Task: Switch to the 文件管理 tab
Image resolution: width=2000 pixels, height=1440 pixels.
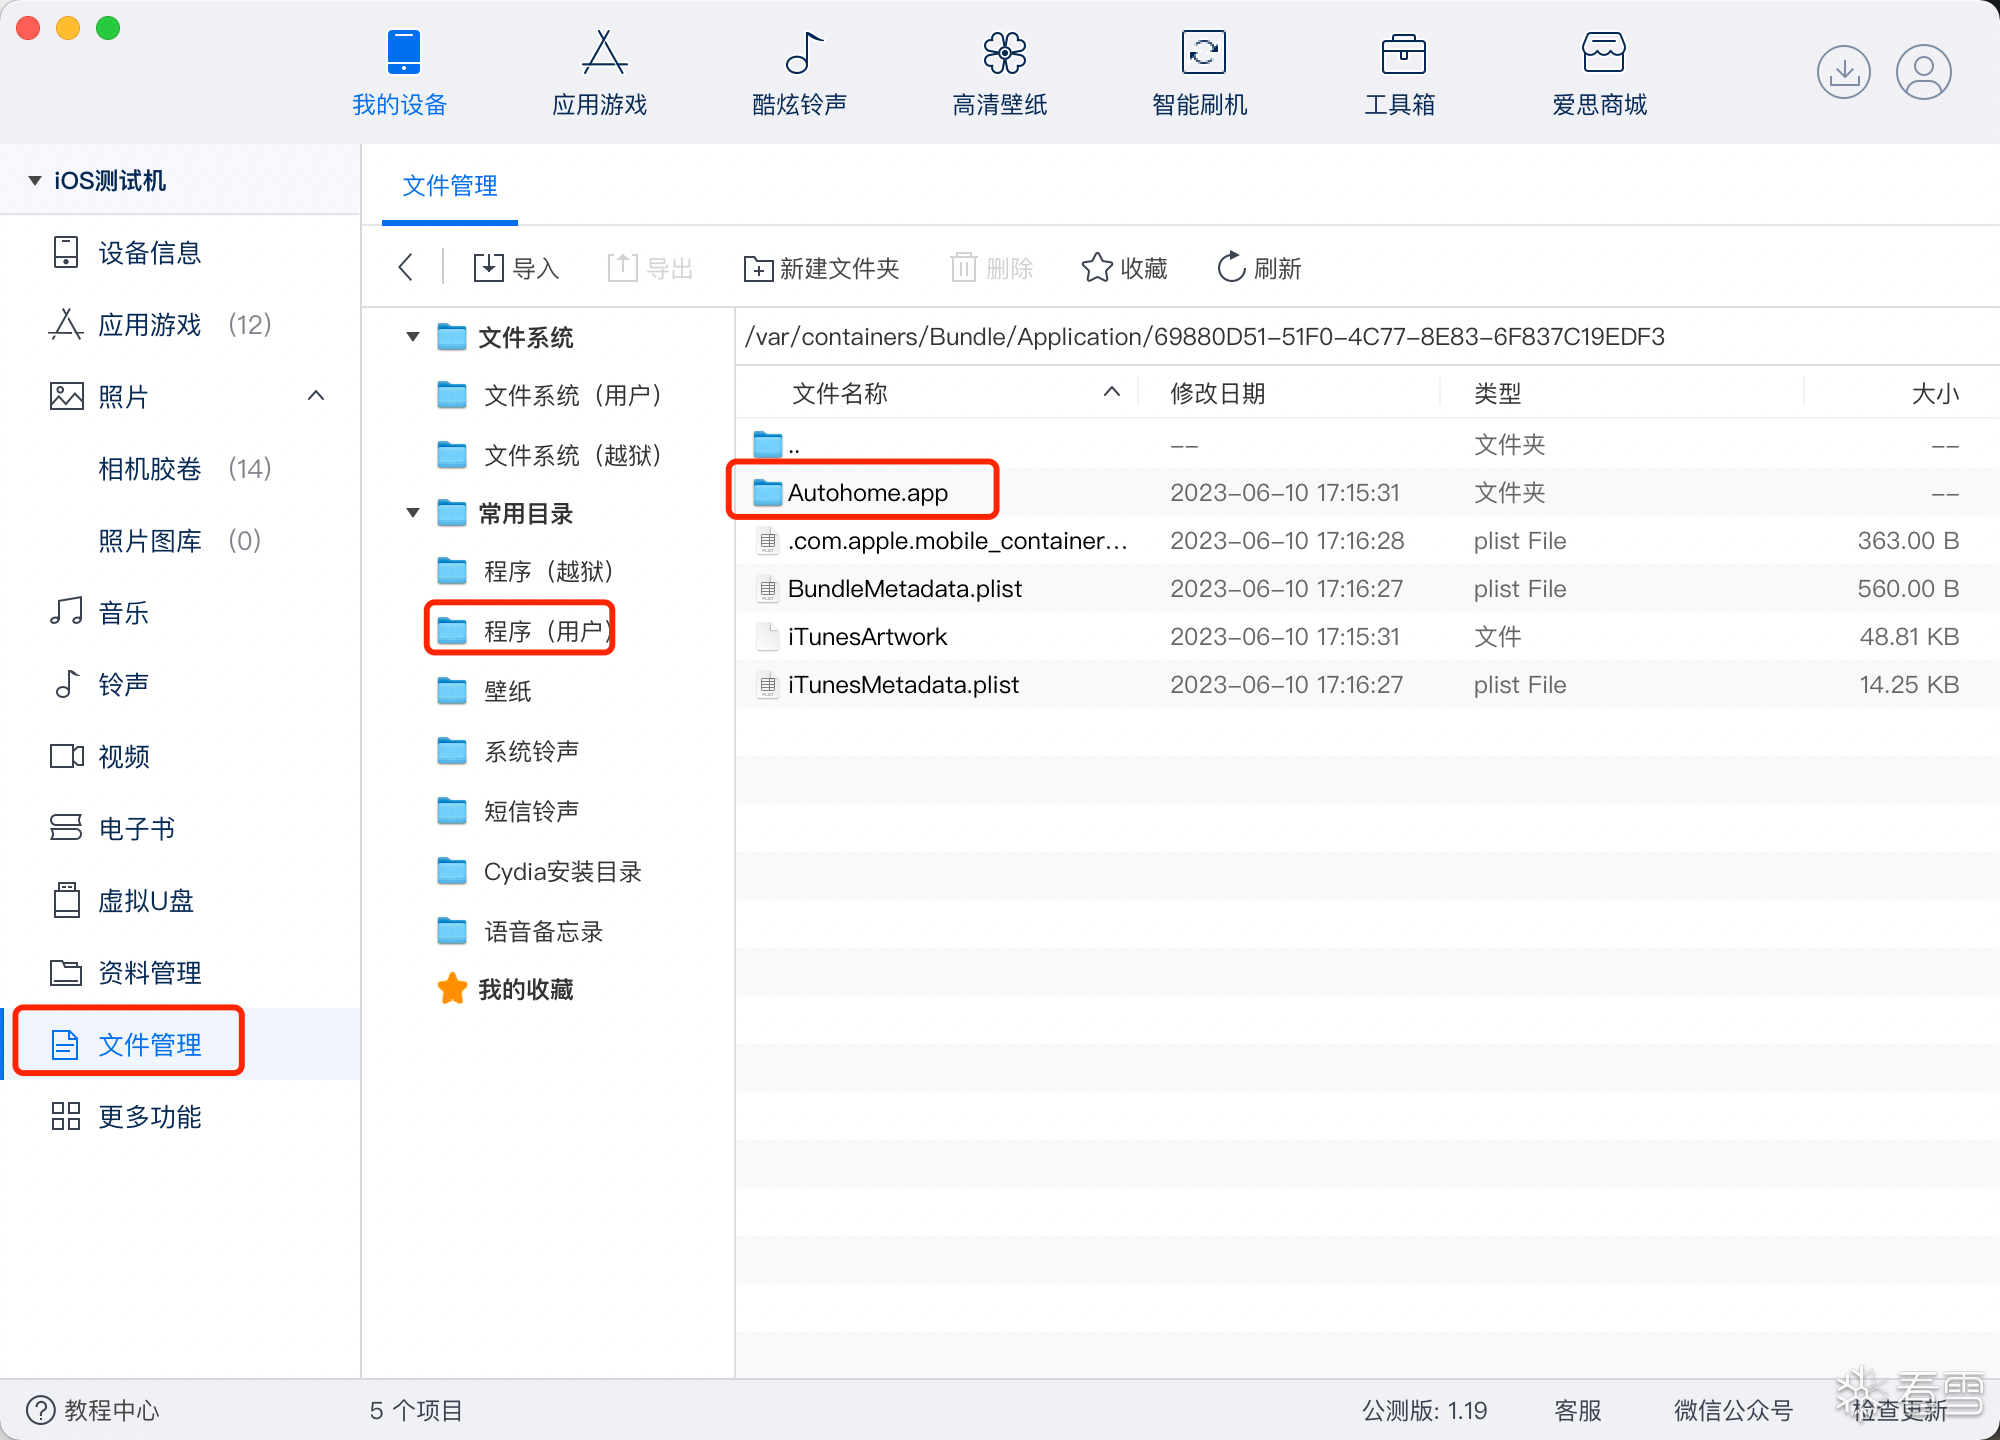Action: click(x=449, y=186)
